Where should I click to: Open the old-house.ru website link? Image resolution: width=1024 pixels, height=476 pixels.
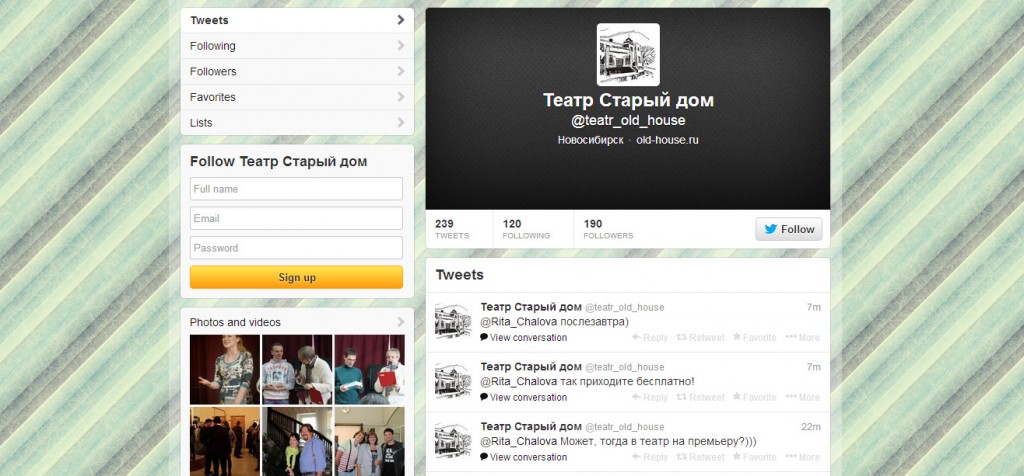pos(667,140)
